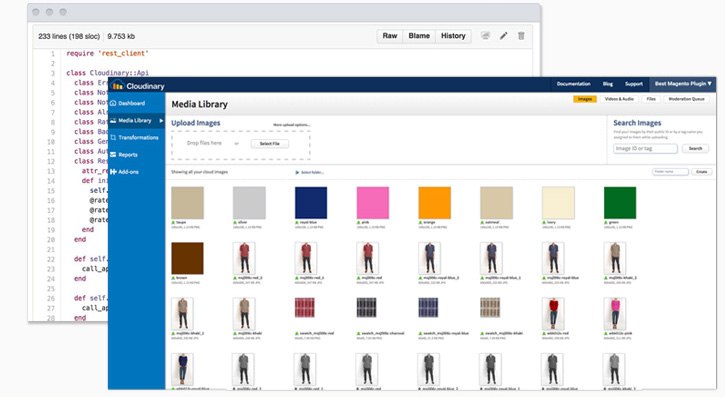Click More upload options link
The width and height of the screenshot is (725, 397).
[x=291, y=125]
